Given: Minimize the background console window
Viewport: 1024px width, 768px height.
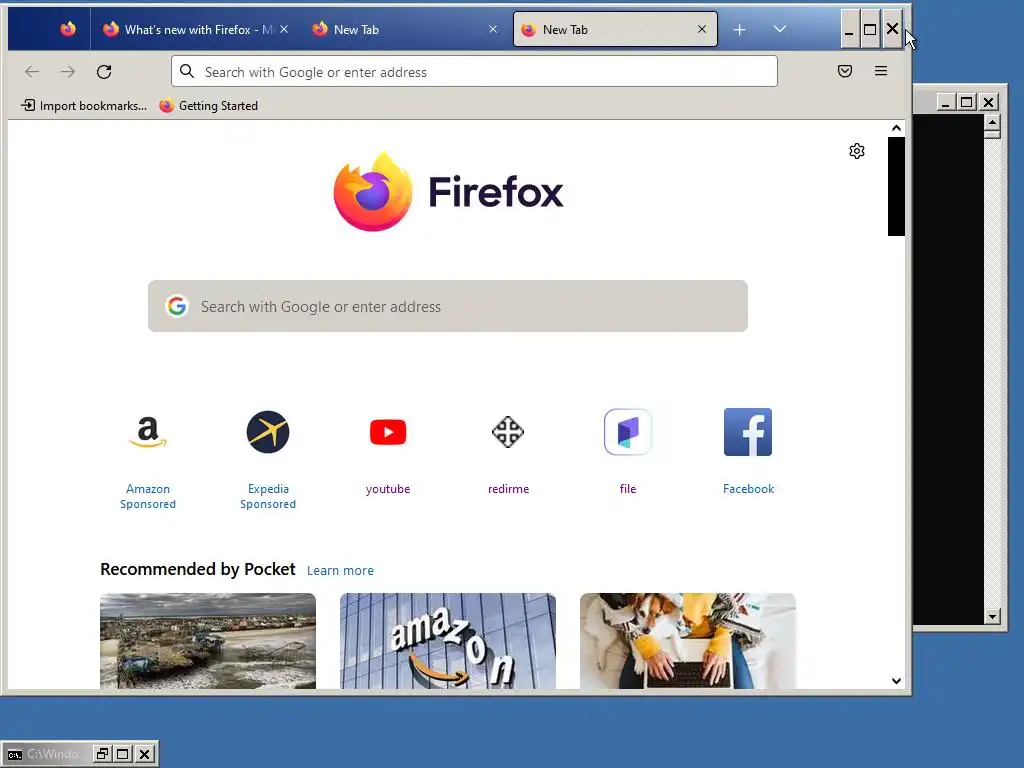Looking at the screenshot, I should (945, 103).
